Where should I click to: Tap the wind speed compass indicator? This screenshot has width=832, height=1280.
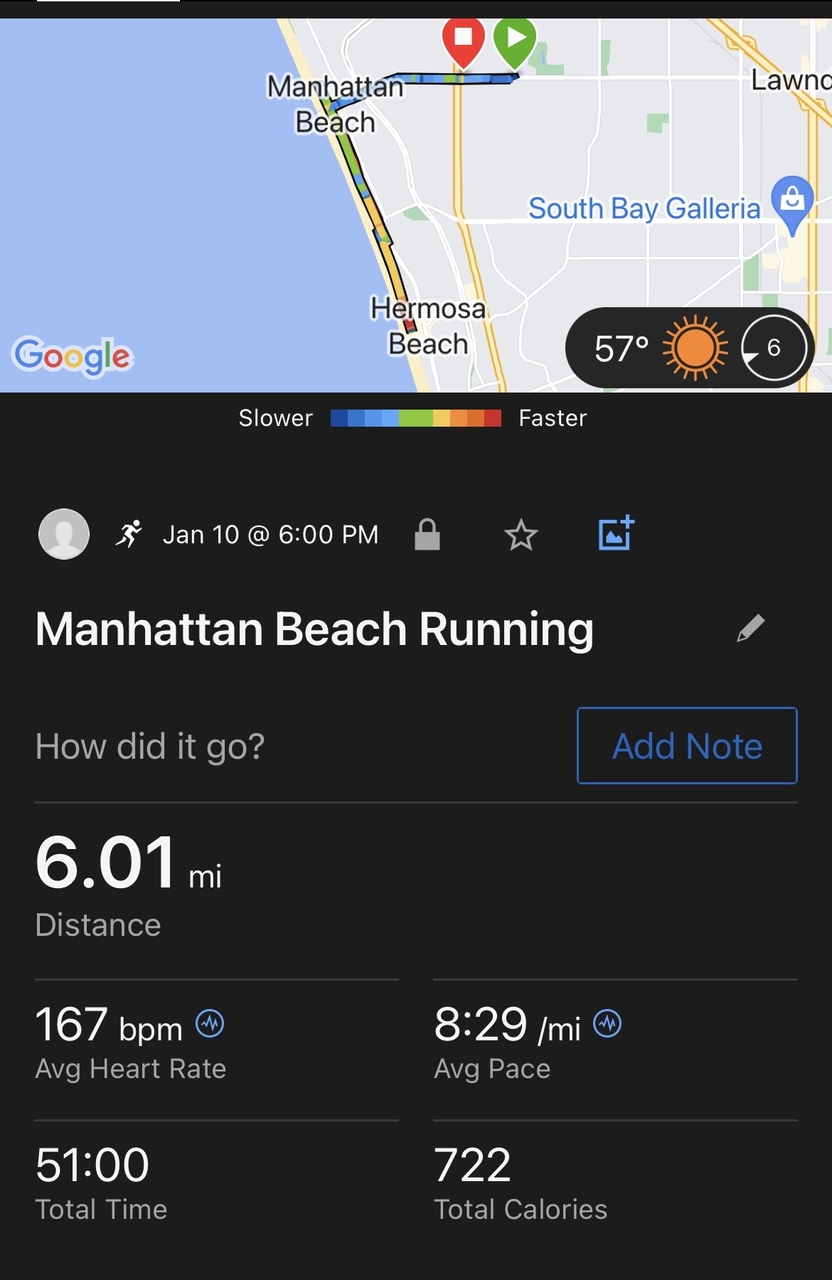[773, 349]
